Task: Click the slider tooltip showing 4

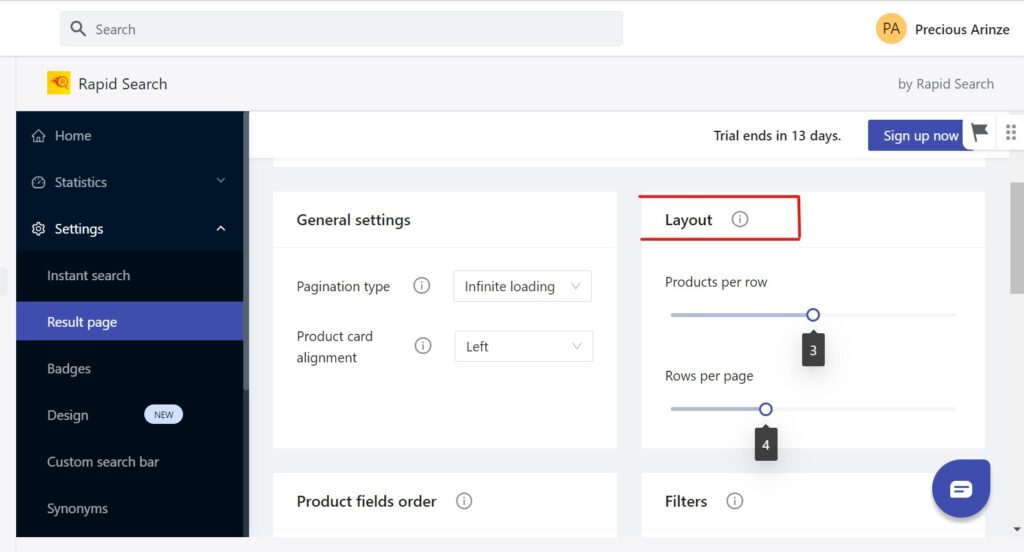Action: click(766, 444)
